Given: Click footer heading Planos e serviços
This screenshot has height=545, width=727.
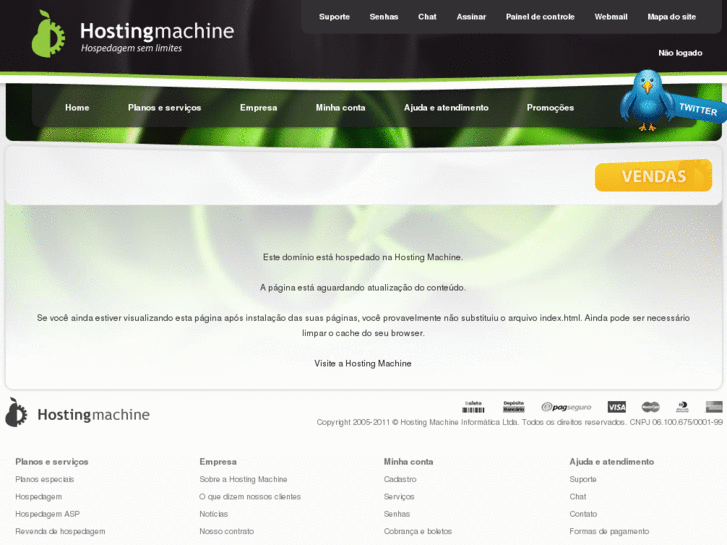Looking at the screenshot, I should tap(52, 462).
